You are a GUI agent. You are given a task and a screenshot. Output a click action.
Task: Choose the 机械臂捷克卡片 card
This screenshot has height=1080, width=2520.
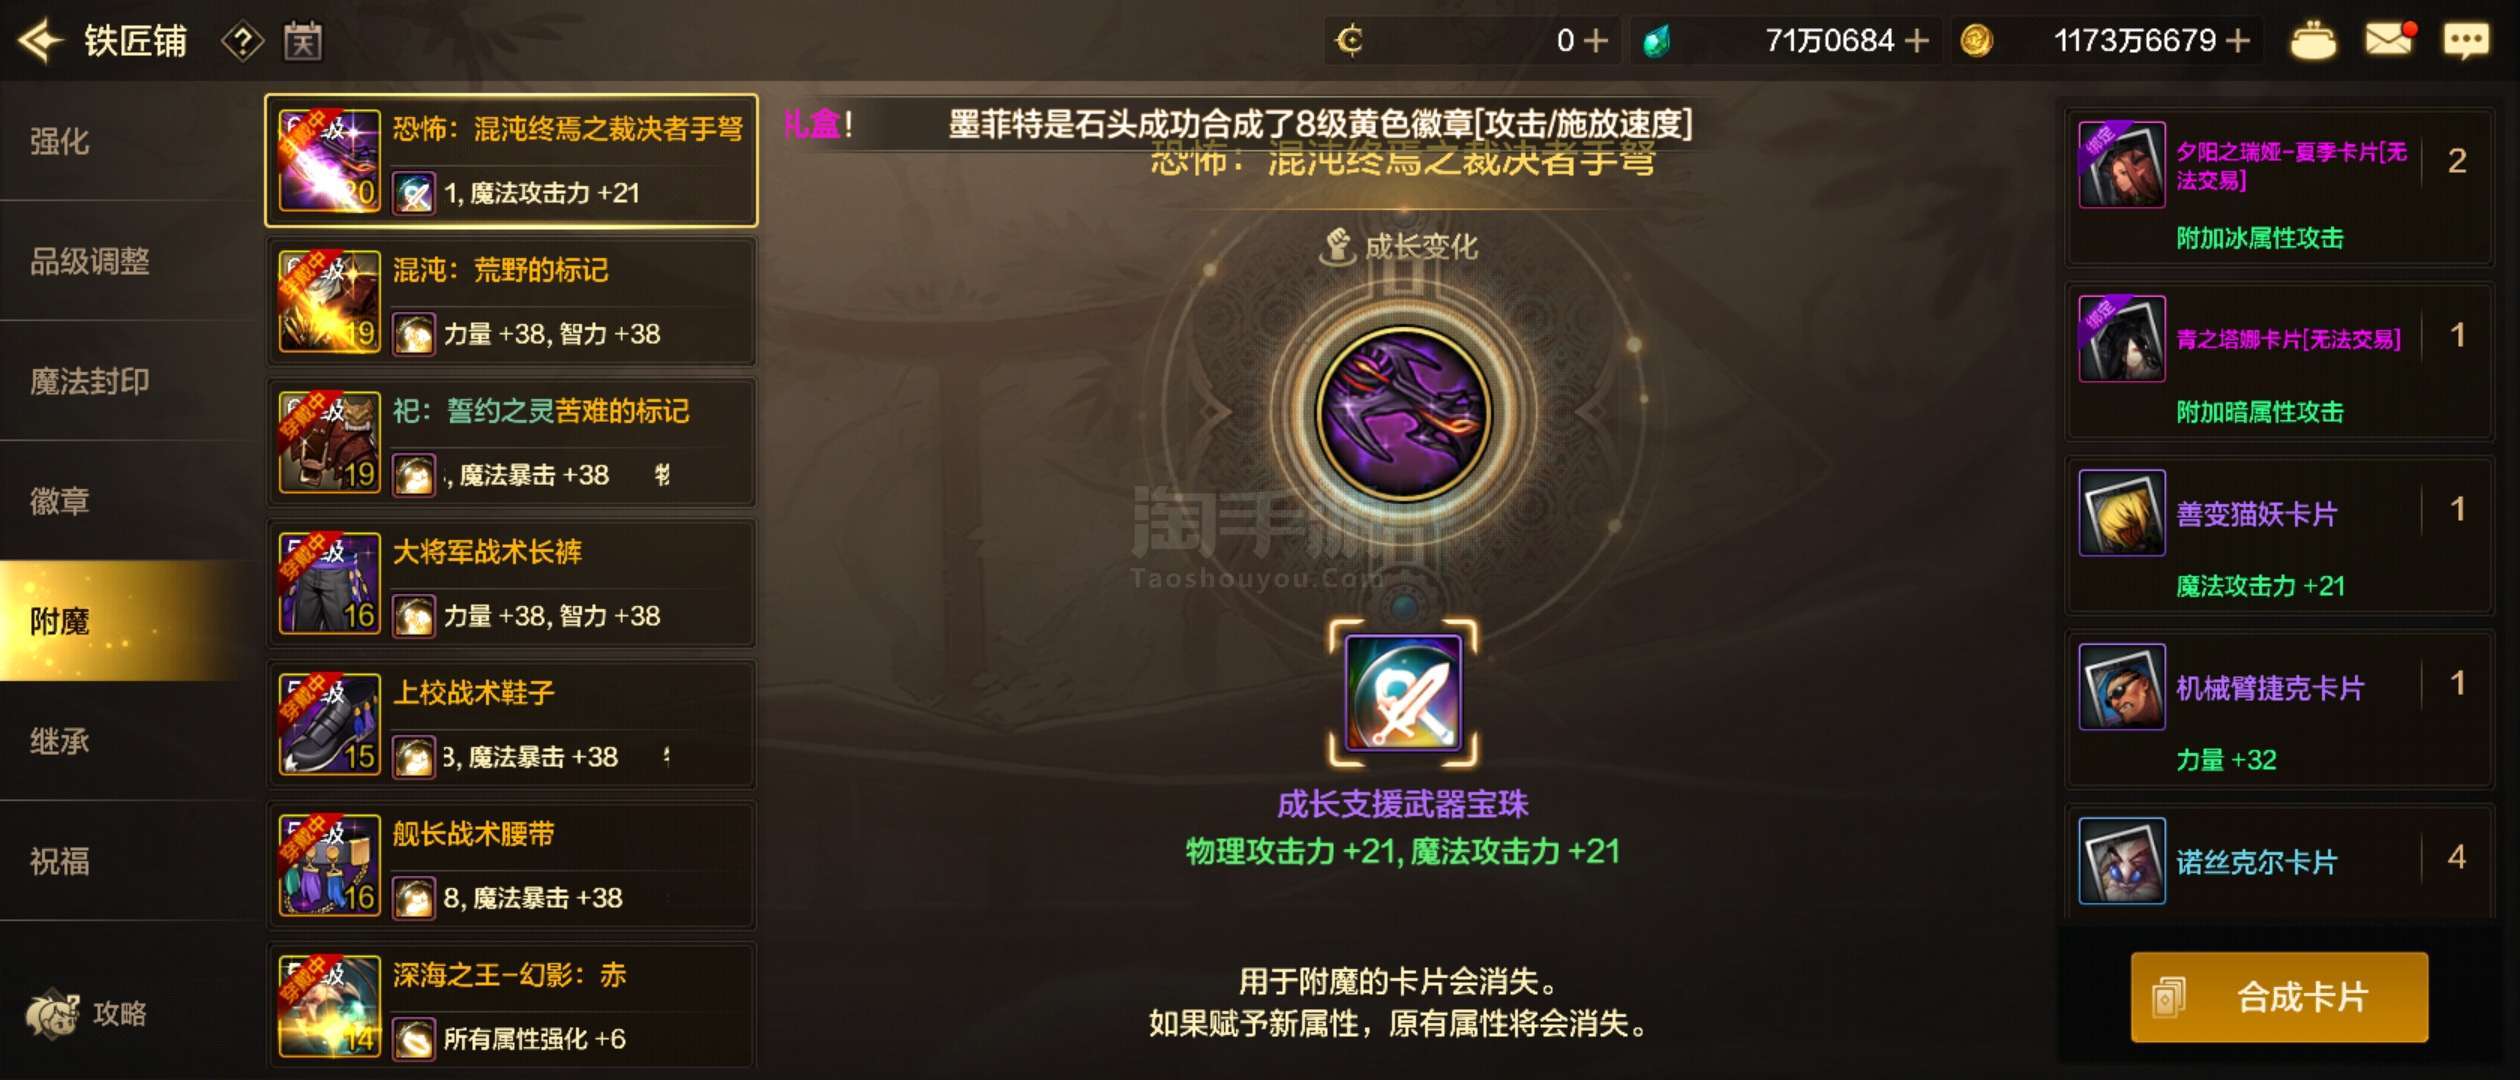tap(2279, 711)
